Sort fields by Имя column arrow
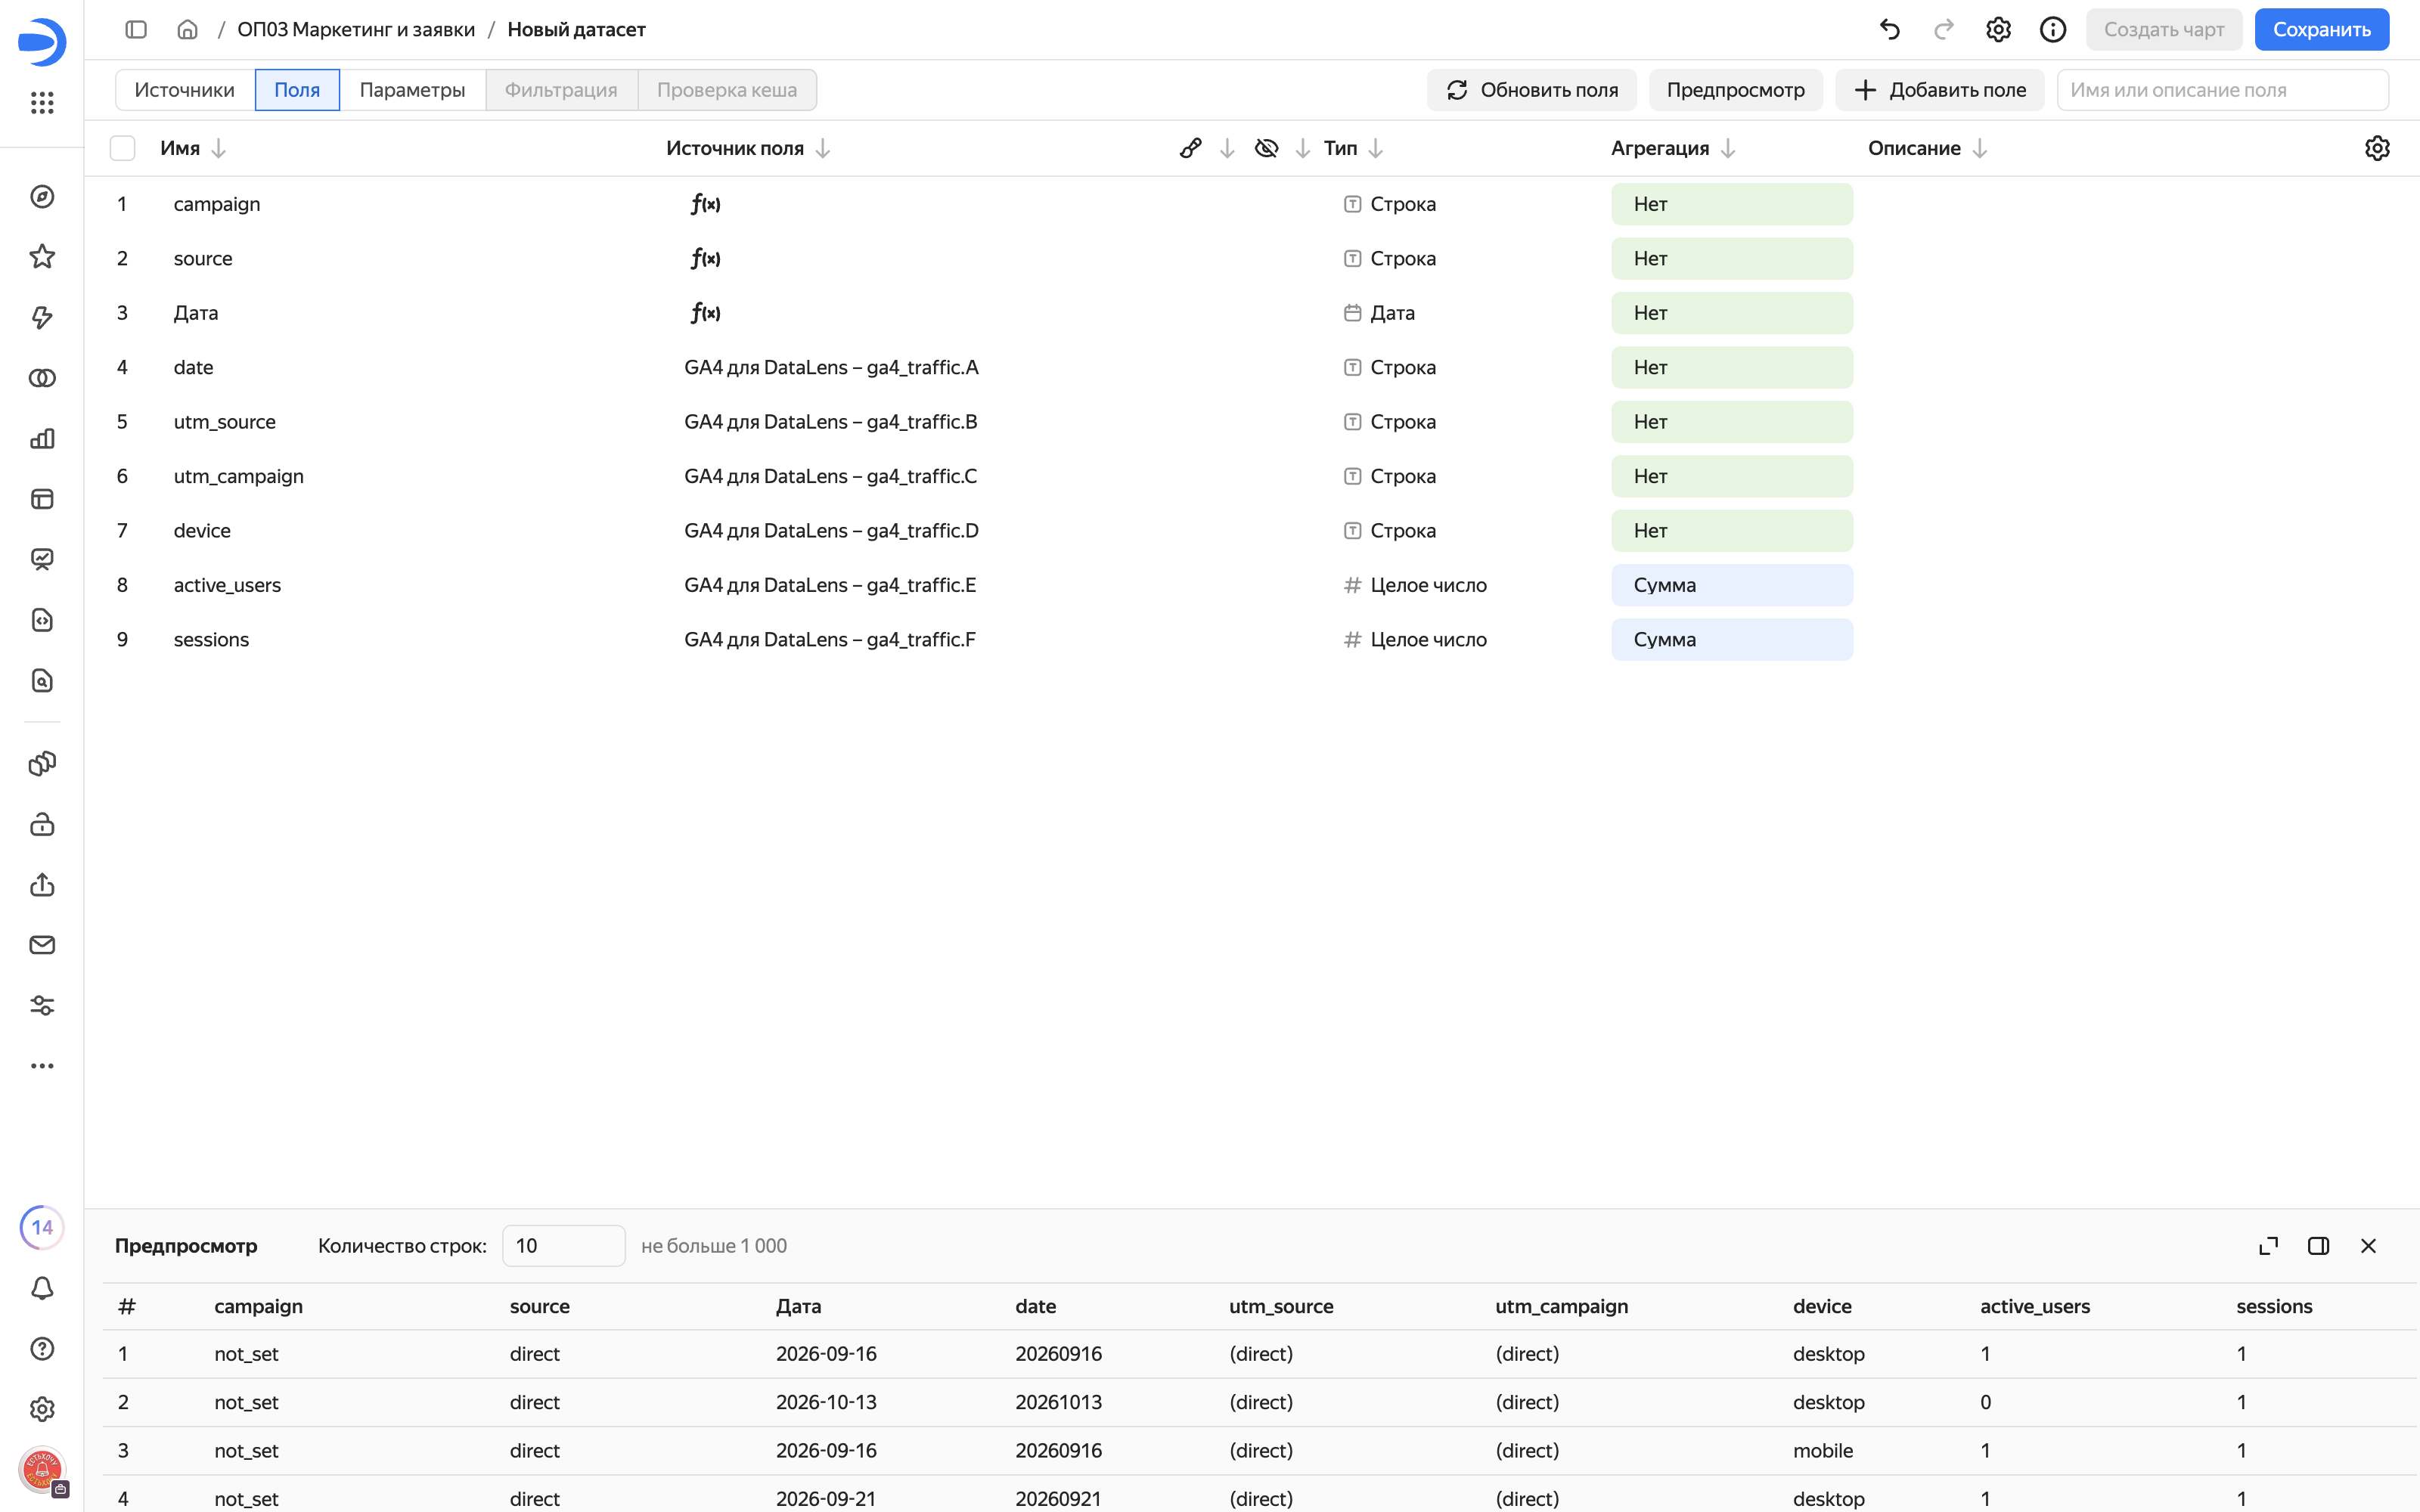The image size is (2420, 1512). tap(219, 148)
